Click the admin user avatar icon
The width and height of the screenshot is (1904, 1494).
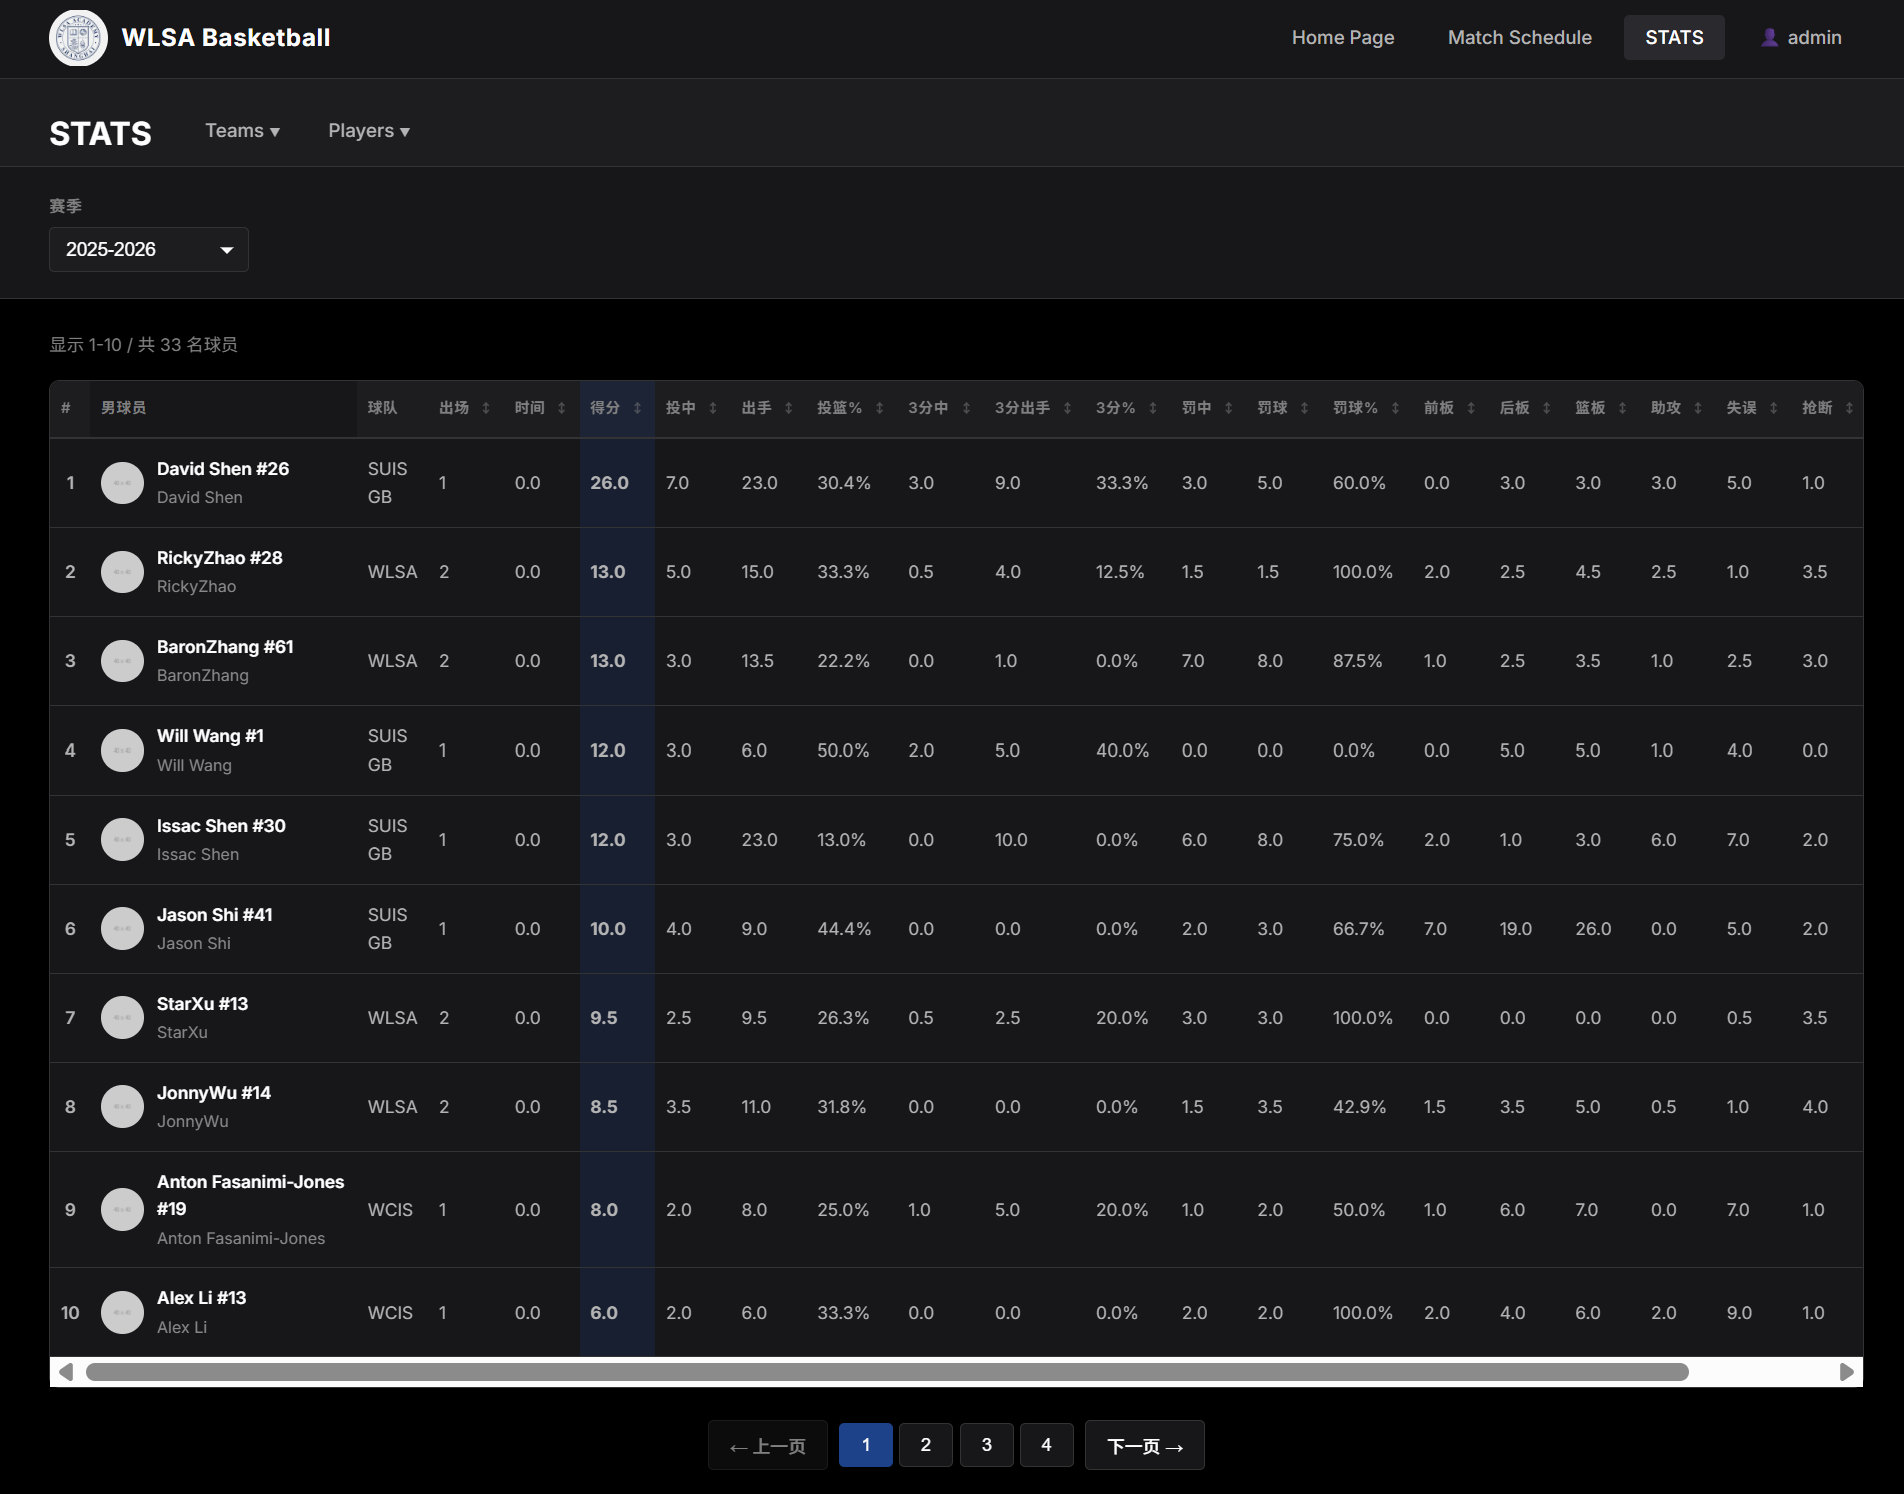pos(1769,38)
